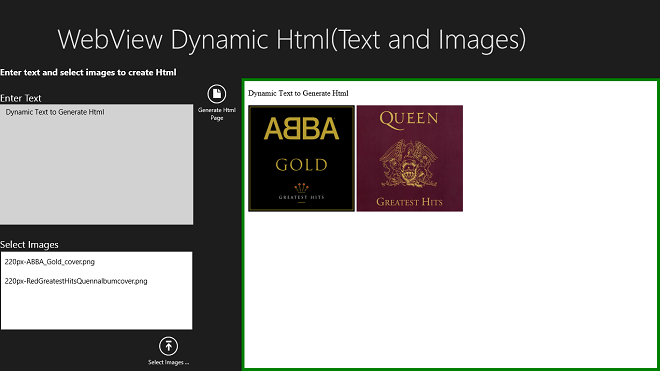Click the 'Enter text and select images' instruction
This screenshot has height=371, width=660.
(88, 72)
